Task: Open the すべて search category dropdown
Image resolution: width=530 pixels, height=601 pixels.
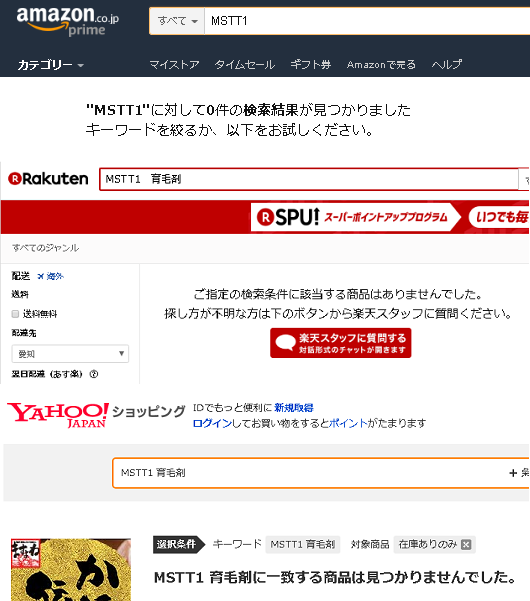Action: 177,21
